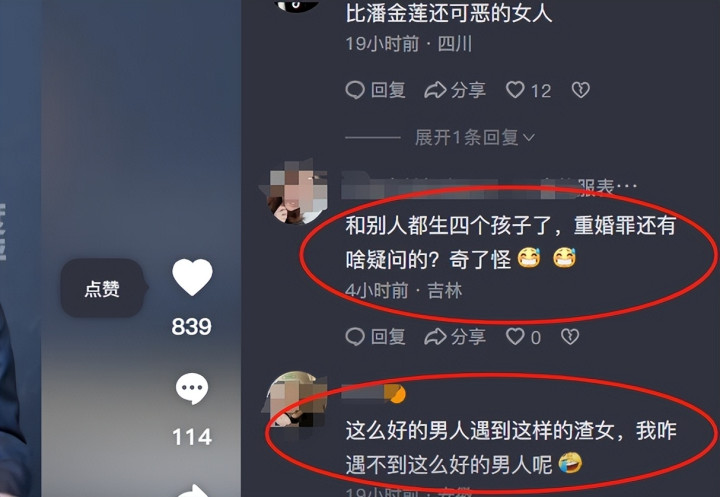This screenshot has width=720, height=497.
Task: Click the 839 like count
Action: [x=191, y=327]
